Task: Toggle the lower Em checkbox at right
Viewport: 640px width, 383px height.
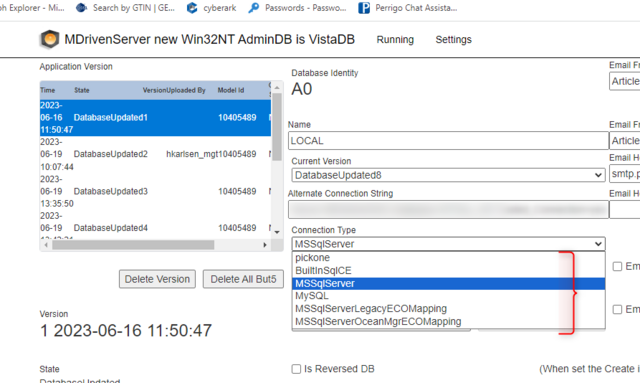Action: pos(617,310)
